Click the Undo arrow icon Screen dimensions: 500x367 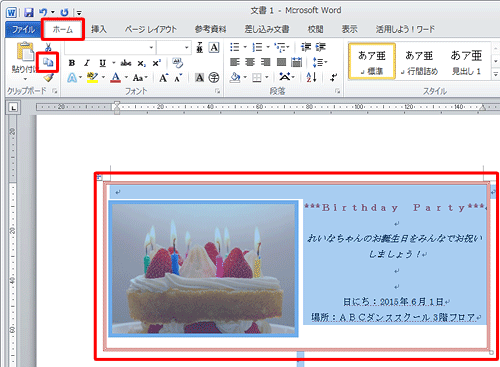pyautogui.click(x=43, y=12)
